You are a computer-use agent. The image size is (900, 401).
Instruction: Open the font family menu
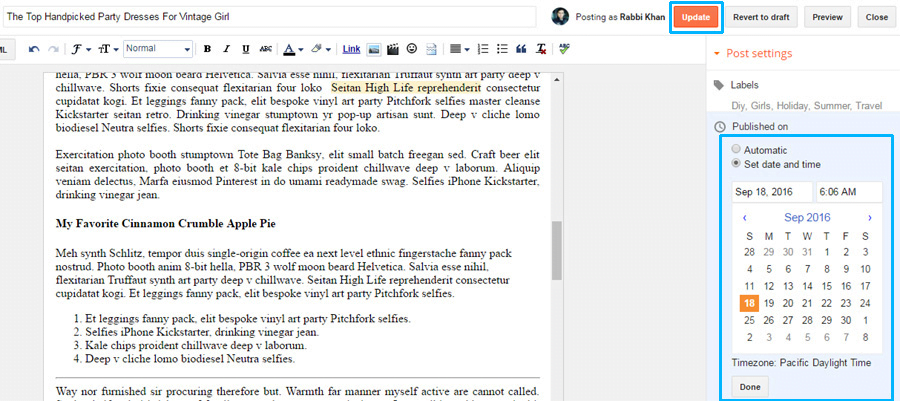(81, 49)
